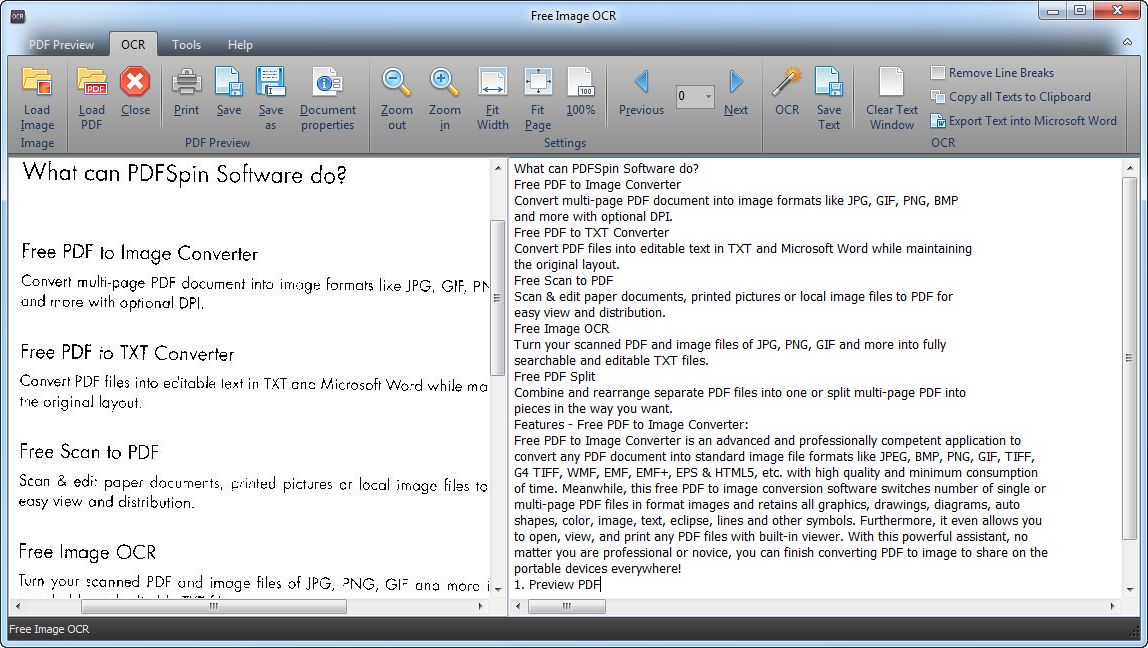Viewport: 1148px width, 648px height.
Task: Open Document properties icon
Action: pos(327,81)
